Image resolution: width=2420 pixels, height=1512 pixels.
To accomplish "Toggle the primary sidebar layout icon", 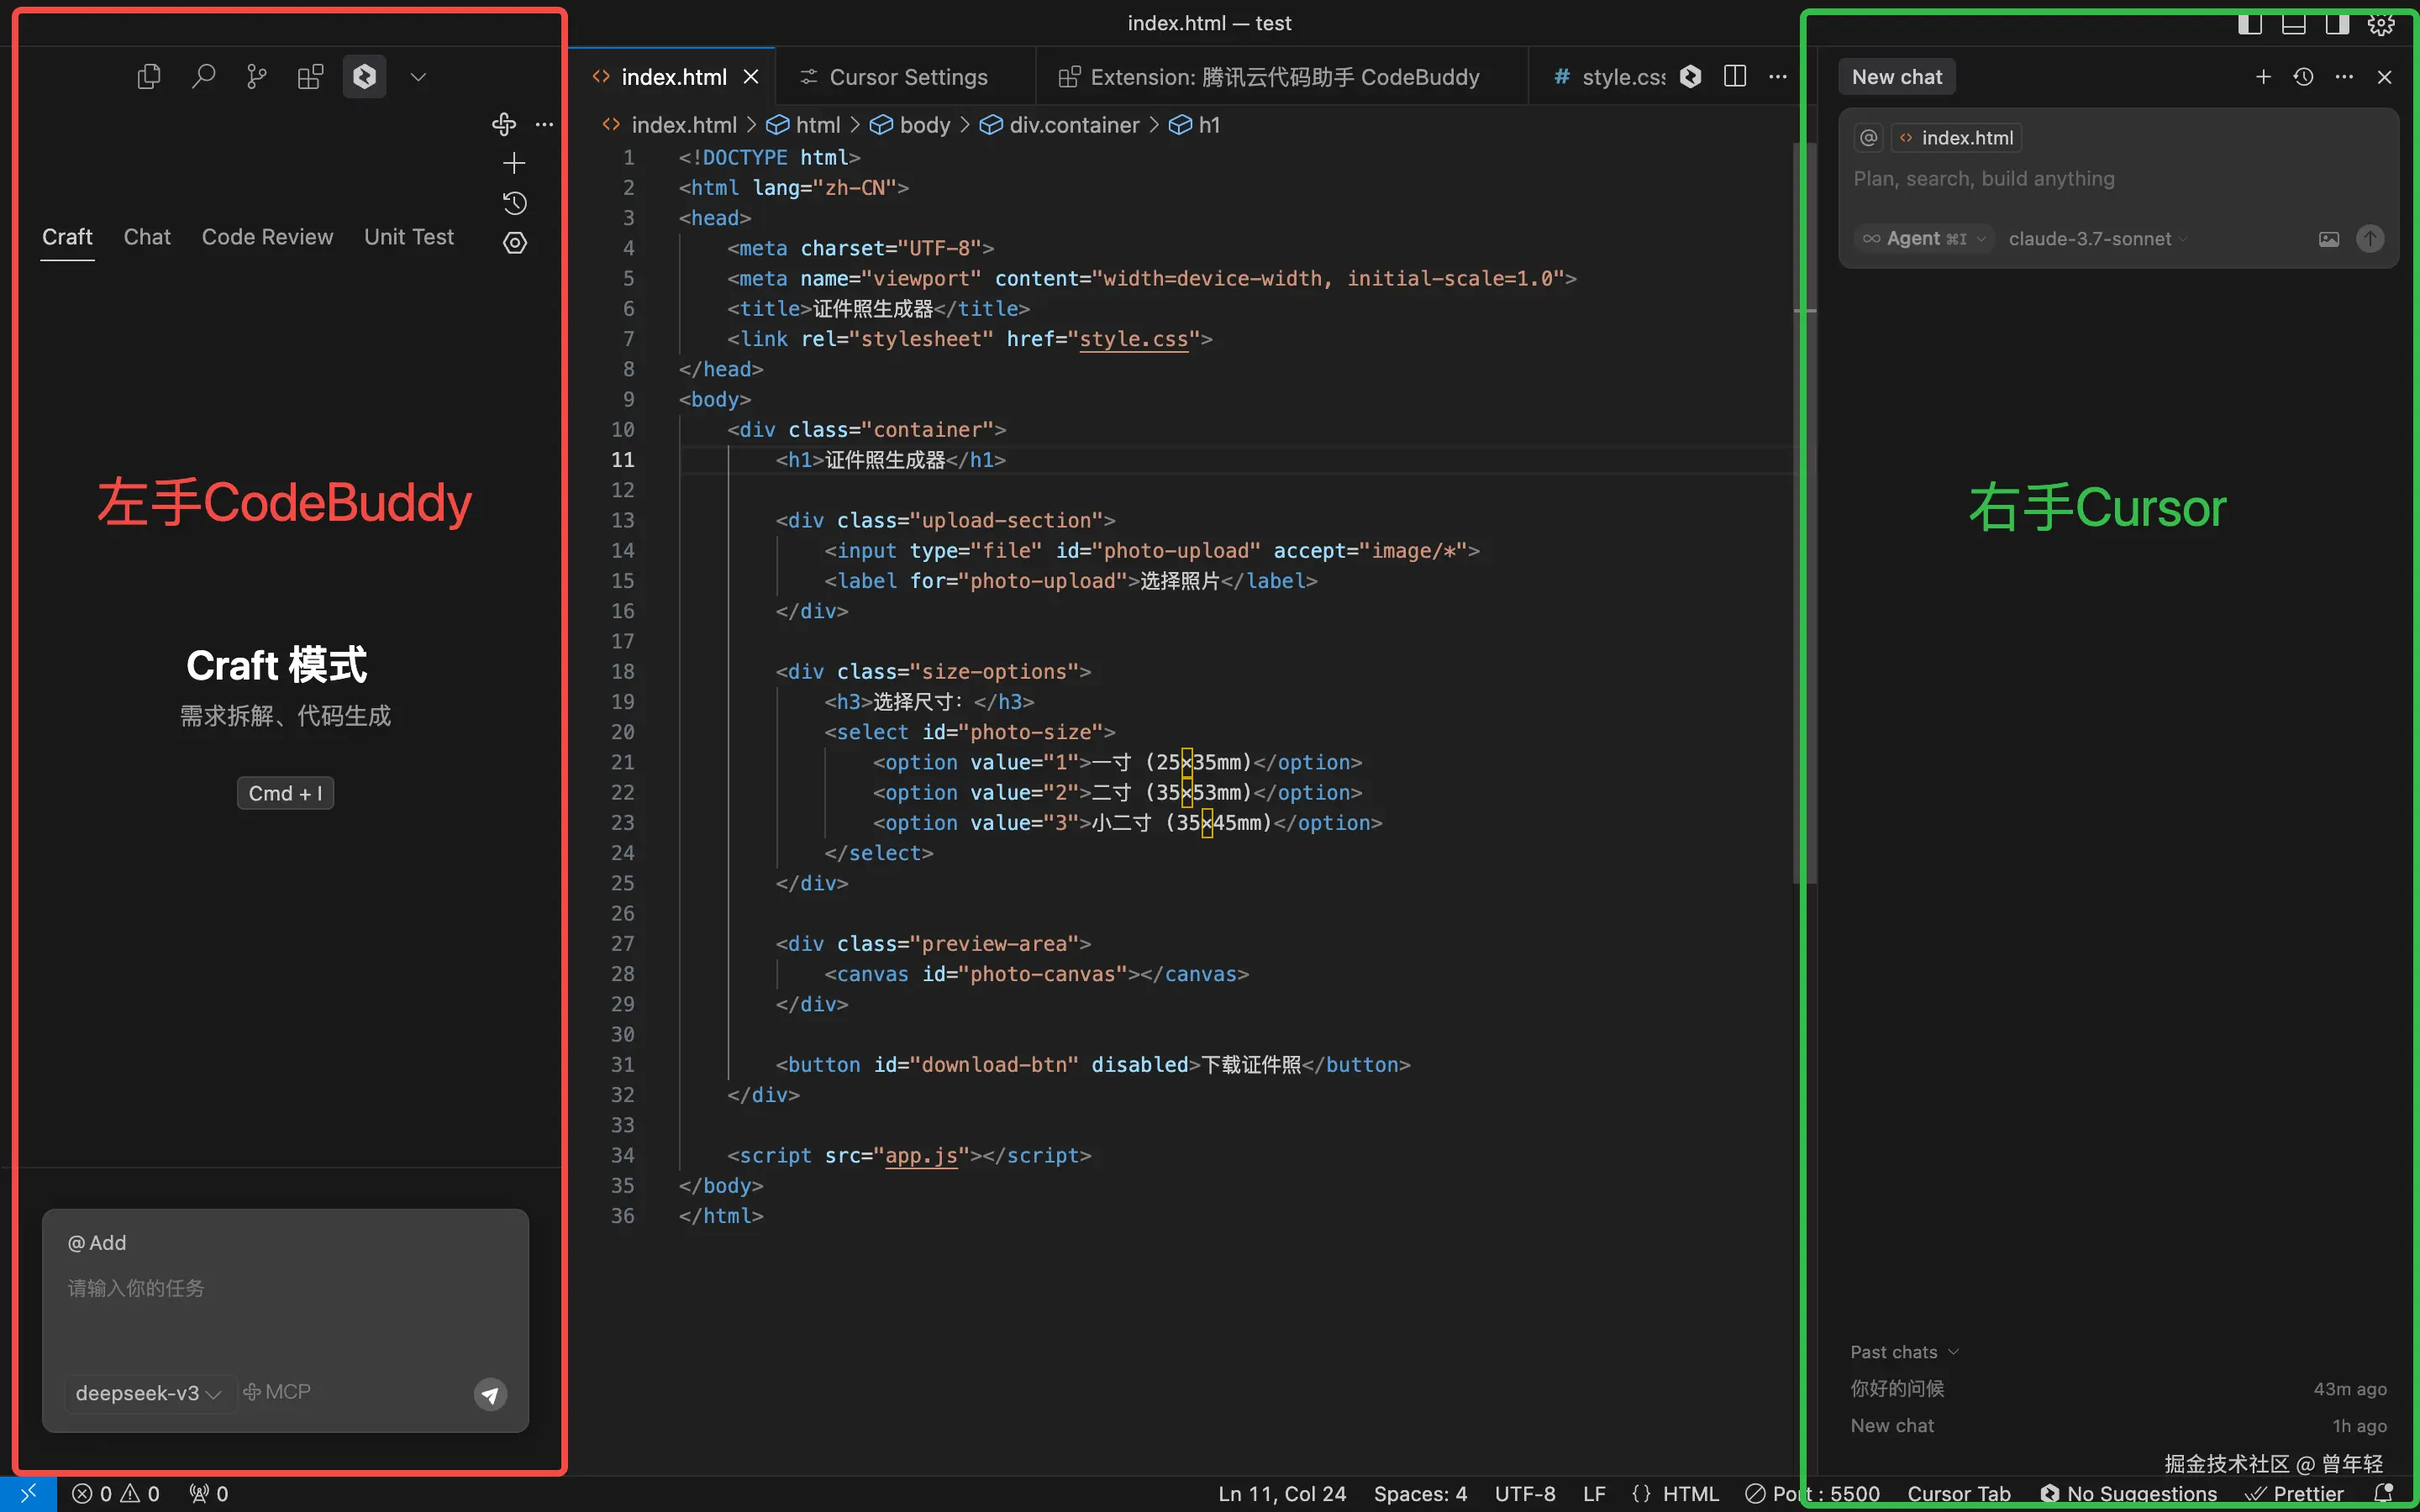I will coord(2250,24).
